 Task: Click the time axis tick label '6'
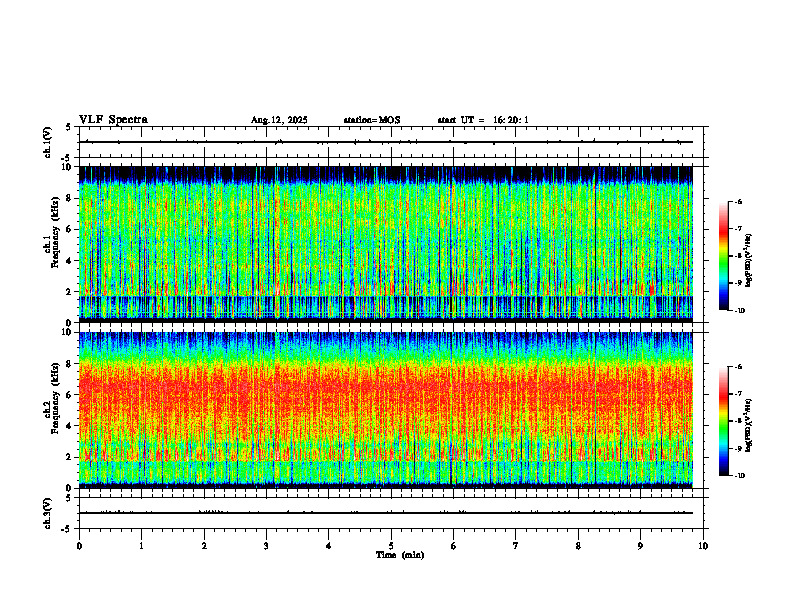coord(453,546)
